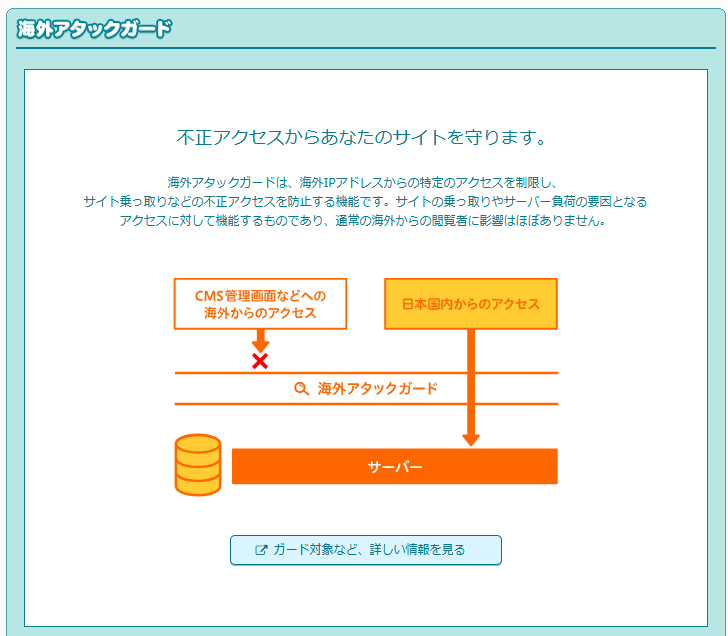Screen dimensions: 728x636
Task: Click the orange database cylinder icon
Action: (197, 465)
